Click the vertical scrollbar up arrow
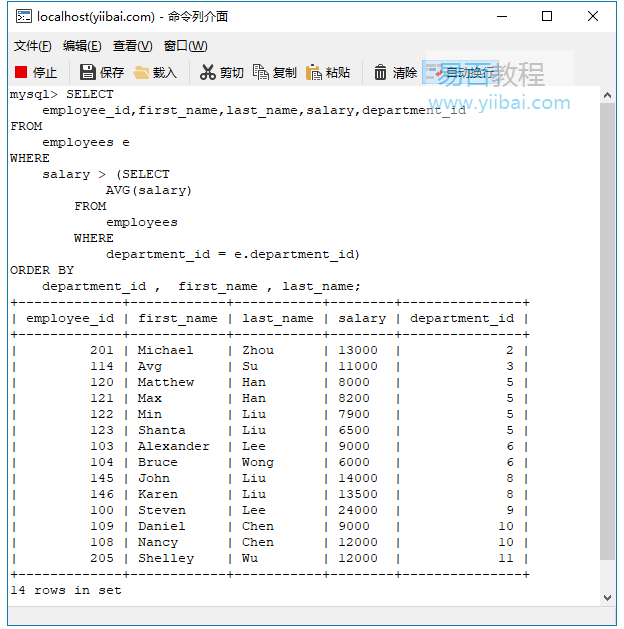The height and width of the screenshot is (629, 624). coord(607,95)
